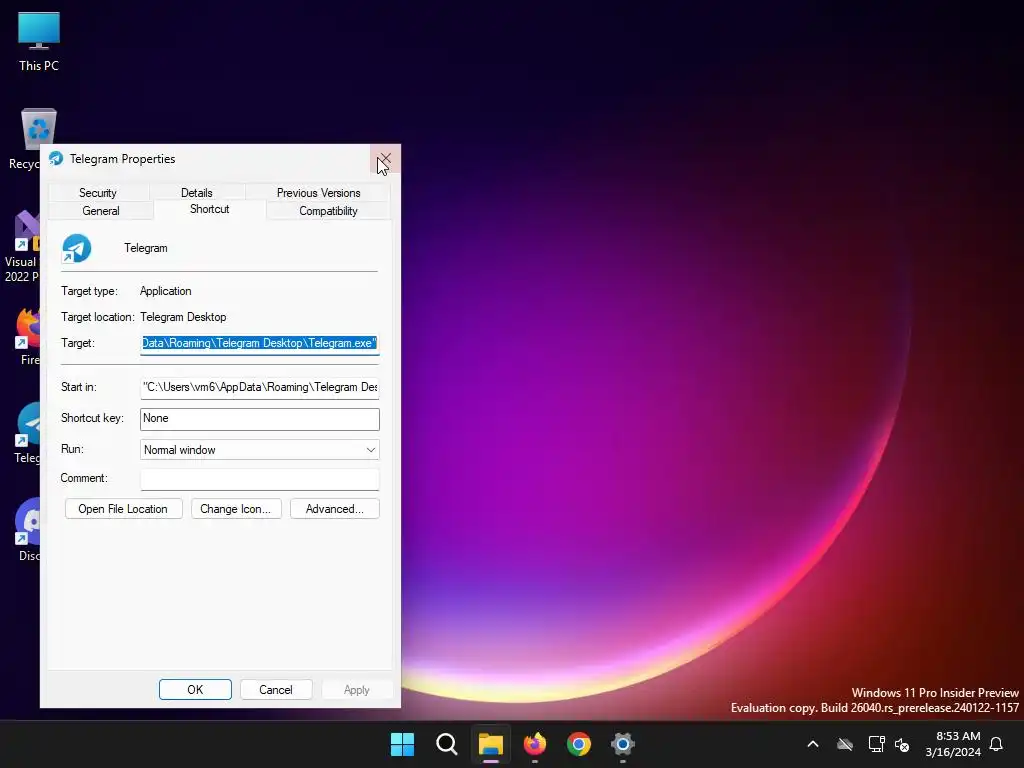The width and height of the screenshot is (1024, 768).
Task: Click the Target location value Telegram Desktop
Action: (184, 317)
